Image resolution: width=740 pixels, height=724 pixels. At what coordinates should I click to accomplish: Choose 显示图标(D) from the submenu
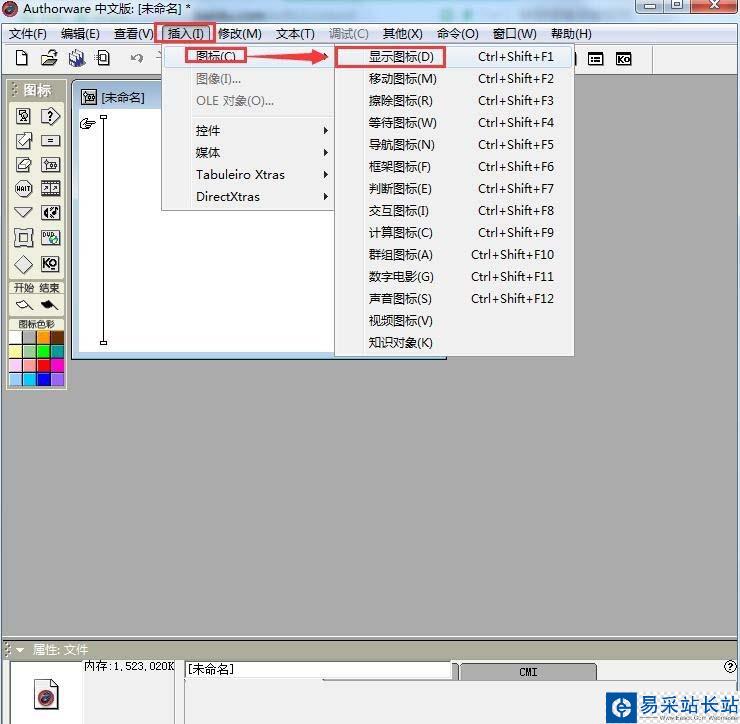click(454, 57)
